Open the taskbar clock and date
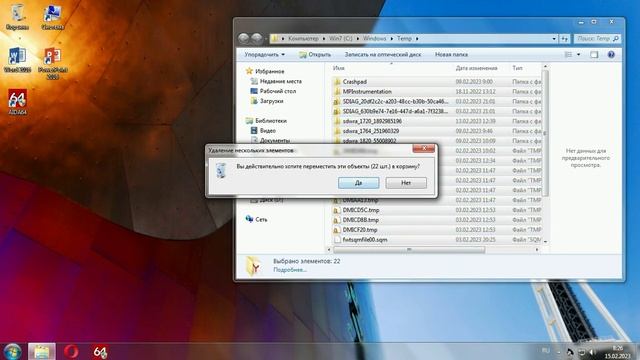 tap(618, 352)
